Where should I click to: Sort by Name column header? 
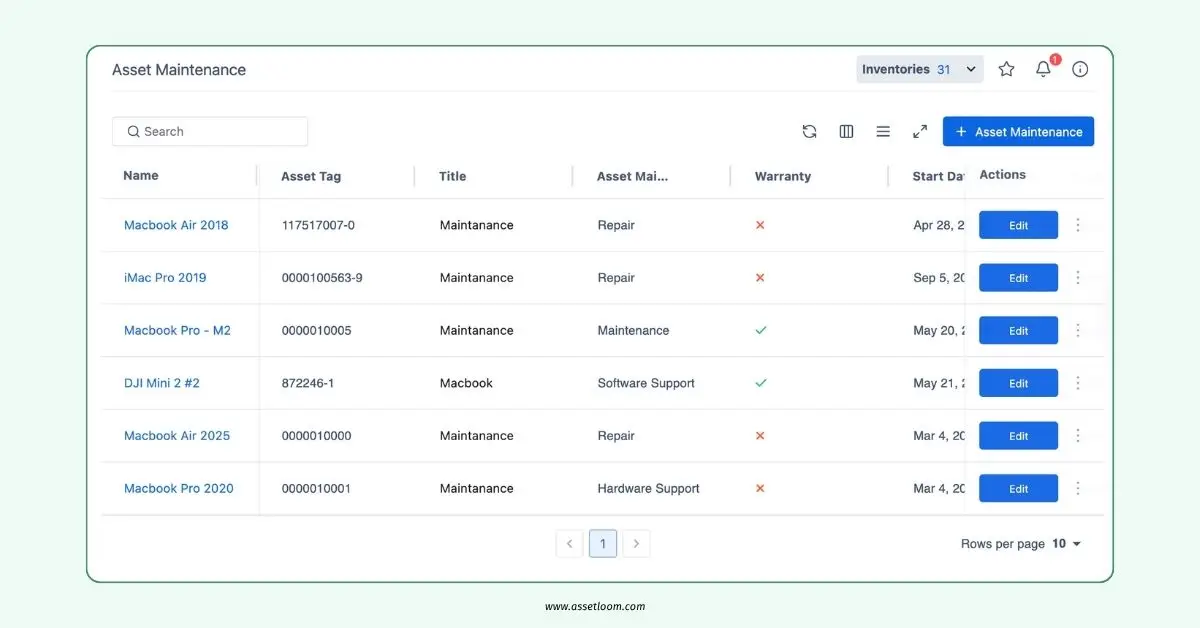coord(141,175)
